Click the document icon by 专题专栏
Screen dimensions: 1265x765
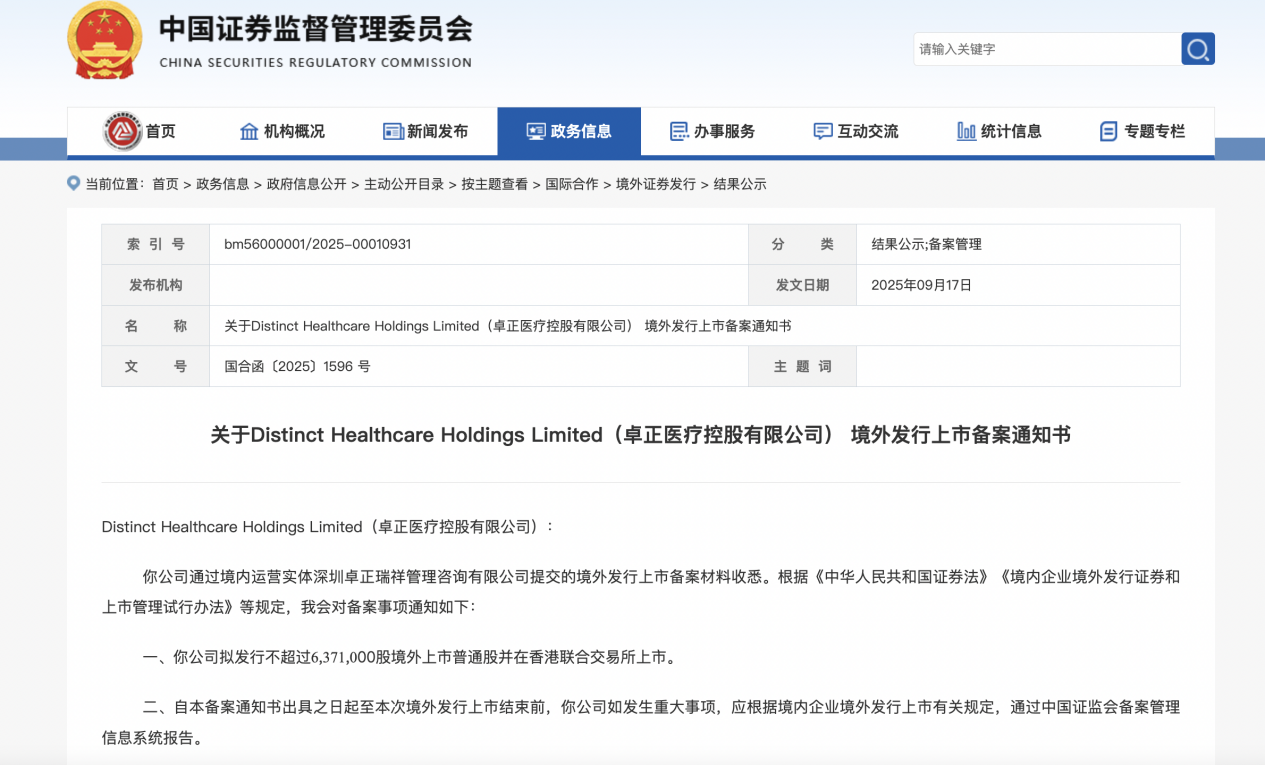click(x=1108, y=132)
